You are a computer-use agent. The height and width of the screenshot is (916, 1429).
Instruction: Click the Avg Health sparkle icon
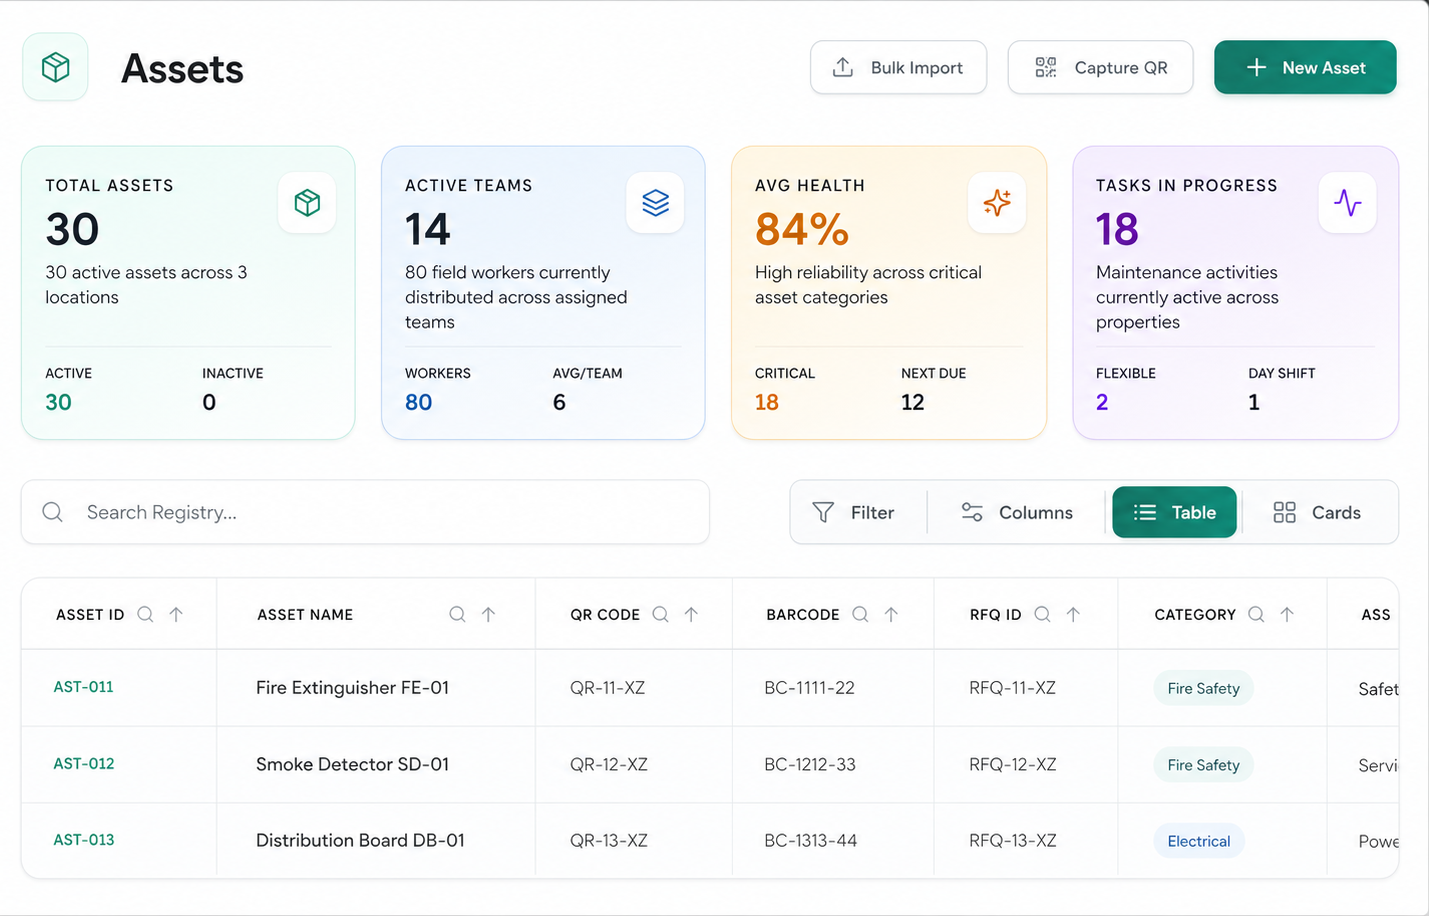(997, 203)
